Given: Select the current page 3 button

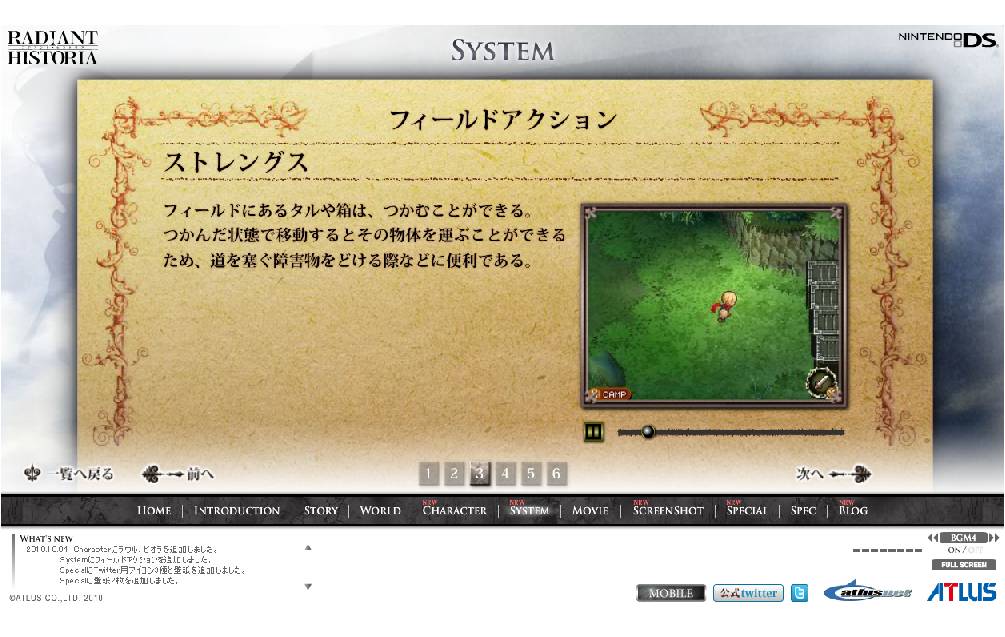Looking at the screenshot, I should coord(479,474).
